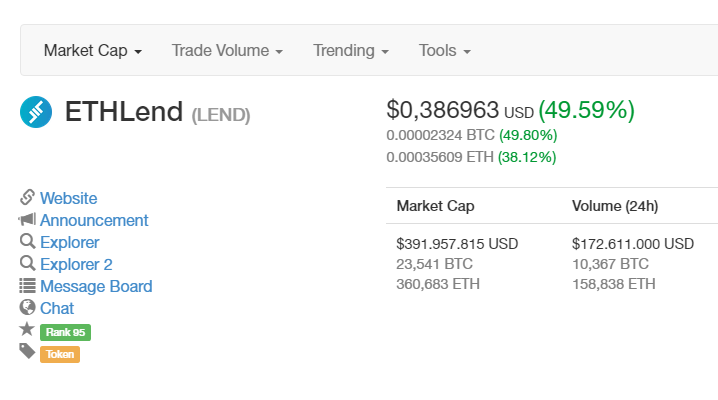Viewport: 718px width, 400px height.
Task: Click the tag icon beside Token
Action: (x=27, y=352)
